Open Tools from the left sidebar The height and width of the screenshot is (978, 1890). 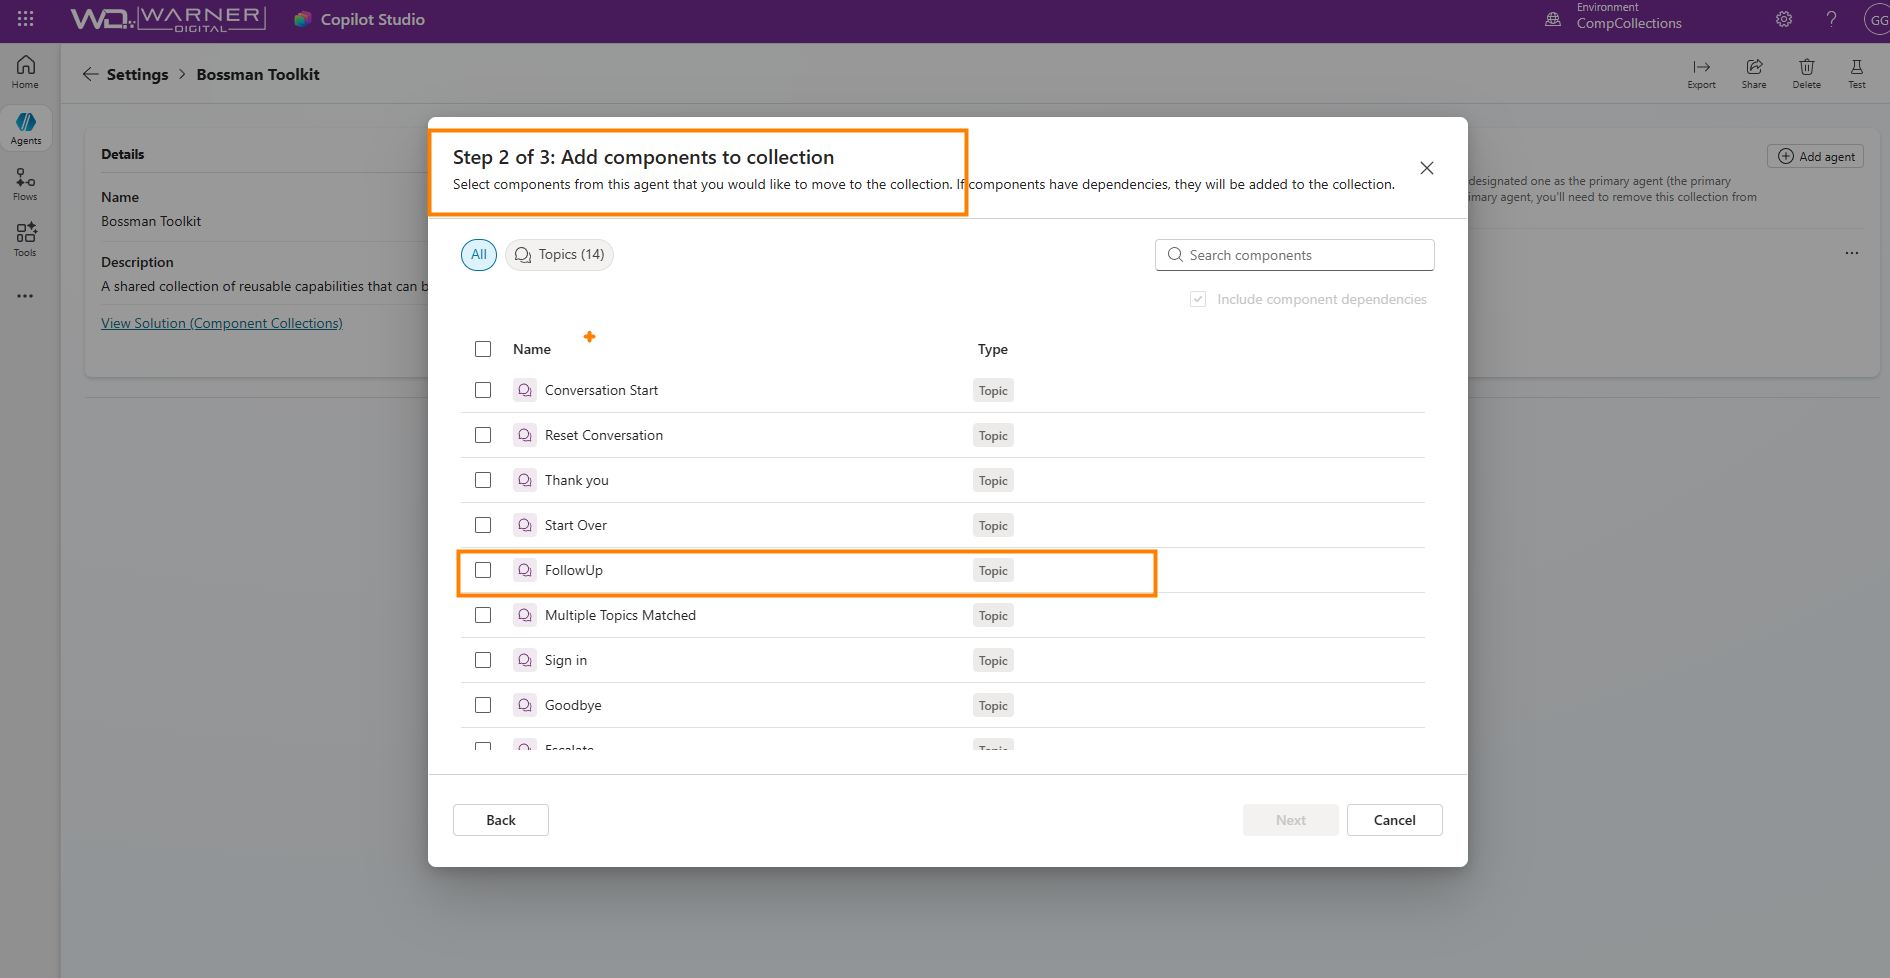tap(26, 239)
